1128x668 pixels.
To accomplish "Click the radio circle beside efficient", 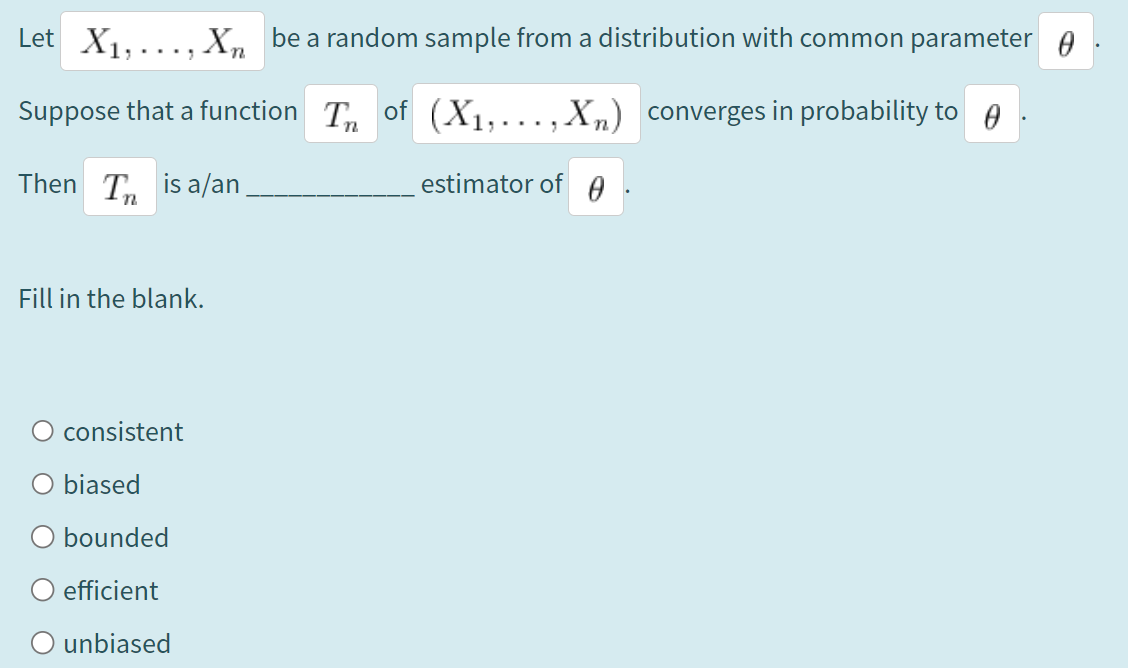I will [x=44, y=589].
